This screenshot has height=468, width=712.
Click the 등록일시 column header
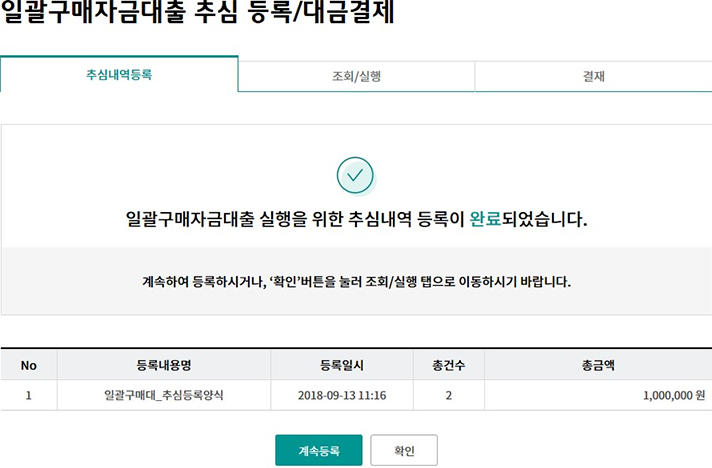click(x=341, y=365)
